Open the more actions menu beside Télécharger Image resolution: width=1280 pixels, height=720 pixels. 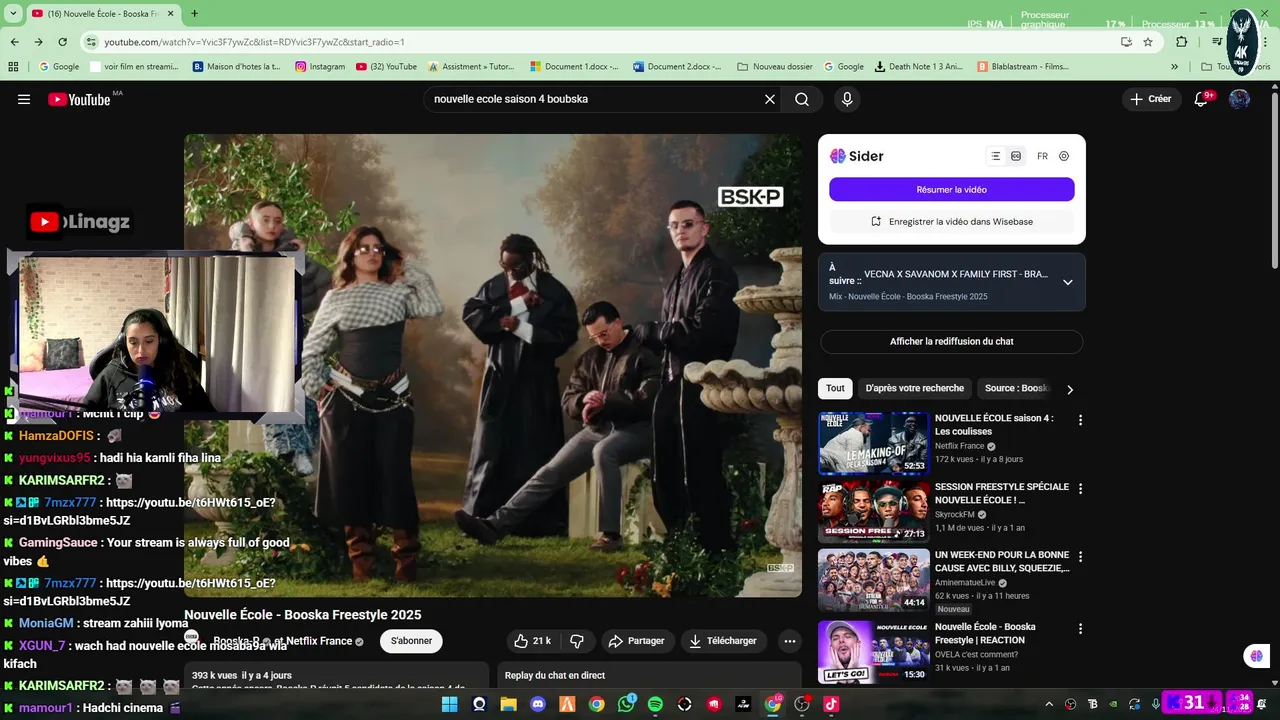[x=790, y=641]
